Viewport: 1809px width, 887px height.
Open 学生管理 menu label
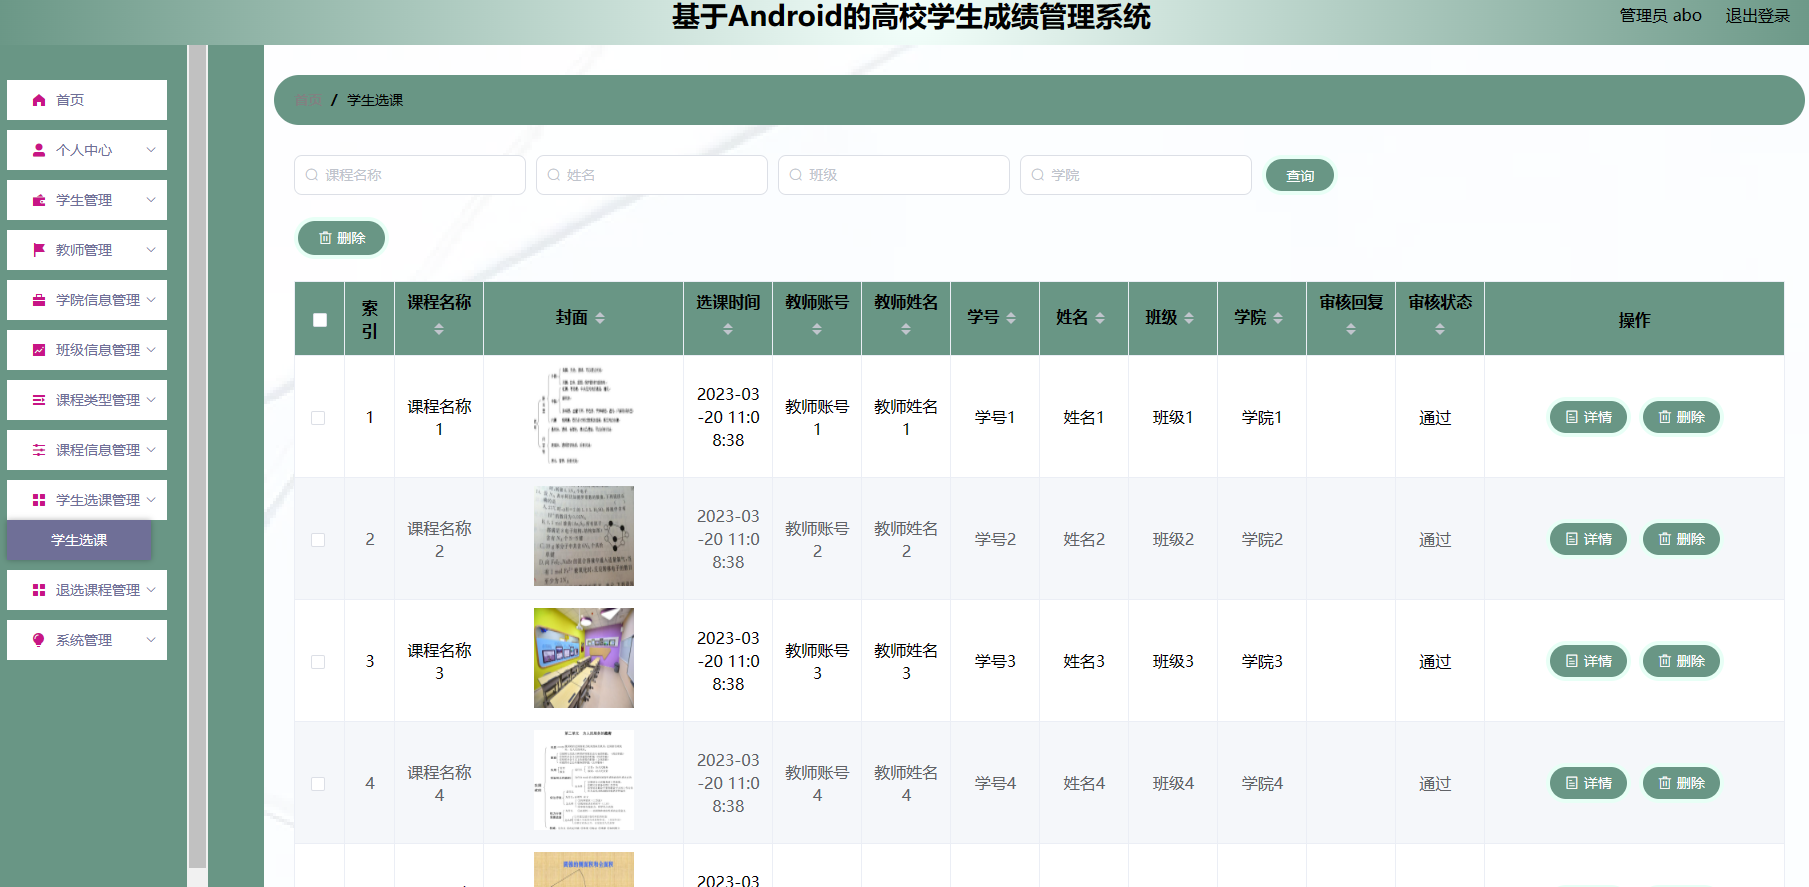pyautogui.click(x=84, y=200)
